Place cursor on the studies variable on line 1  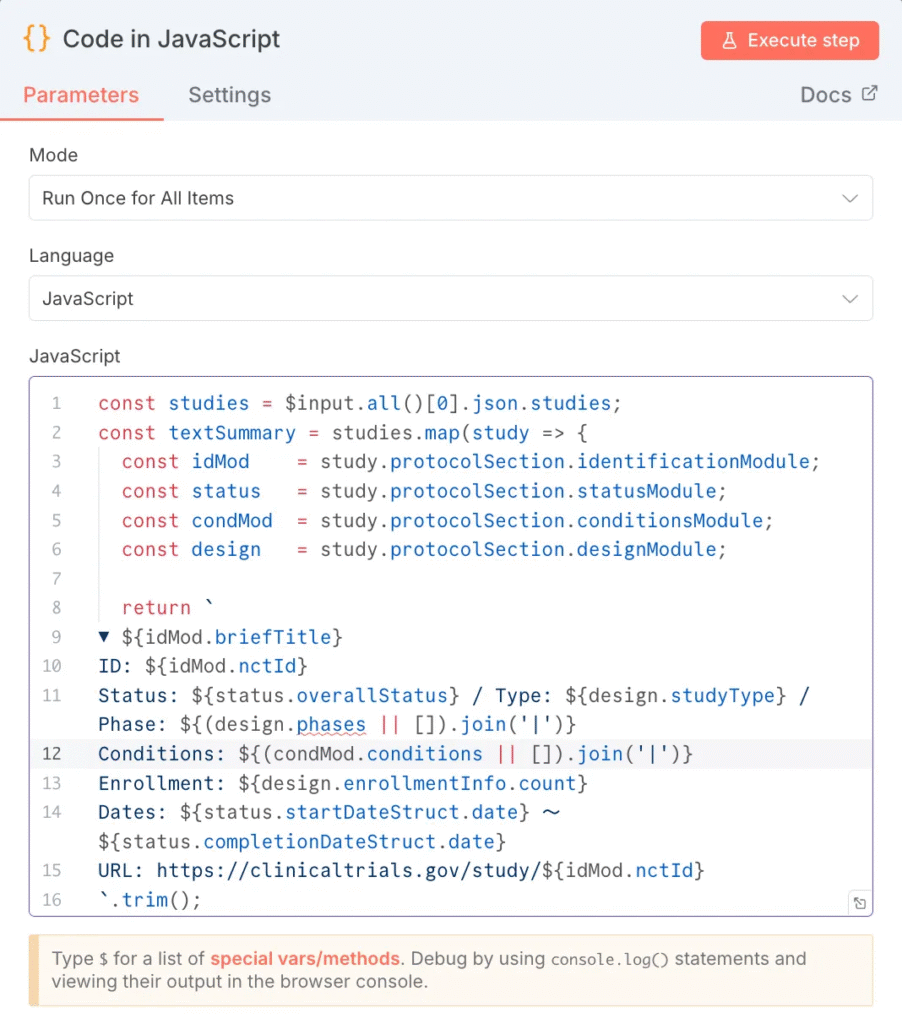[208, 403]
